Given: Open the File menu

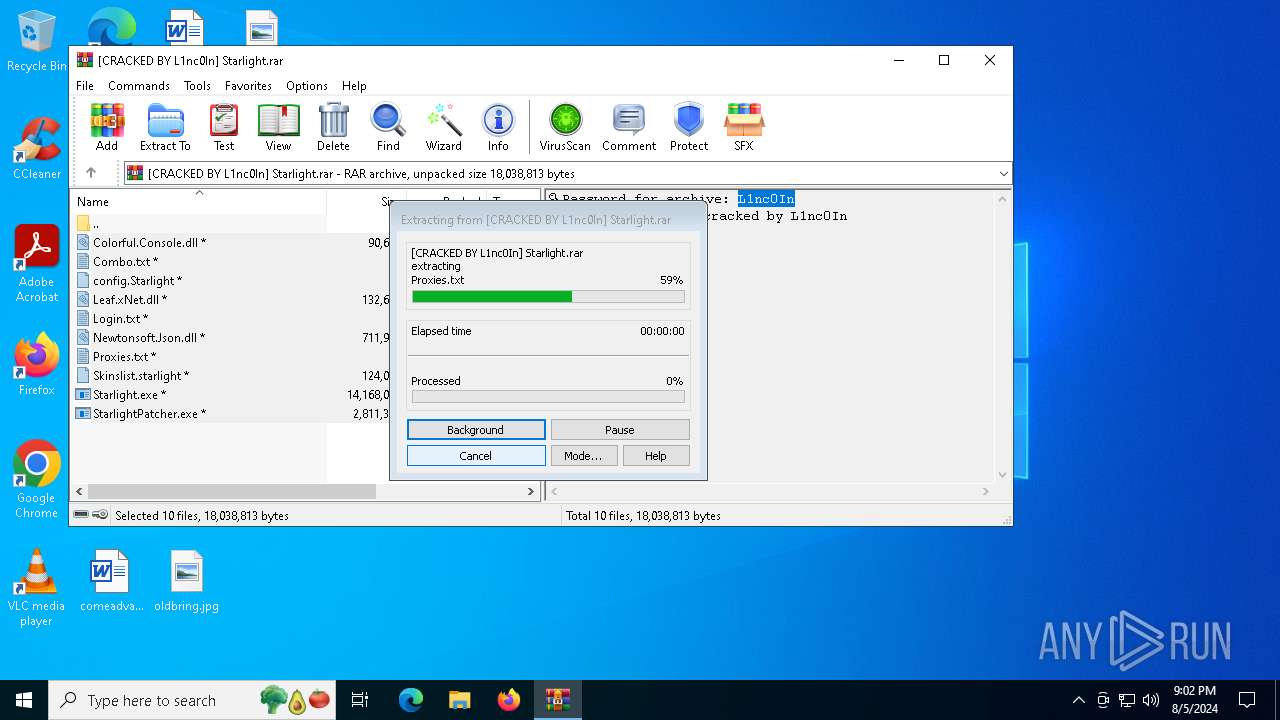Looking at the screenshot, I should [85, 86].
